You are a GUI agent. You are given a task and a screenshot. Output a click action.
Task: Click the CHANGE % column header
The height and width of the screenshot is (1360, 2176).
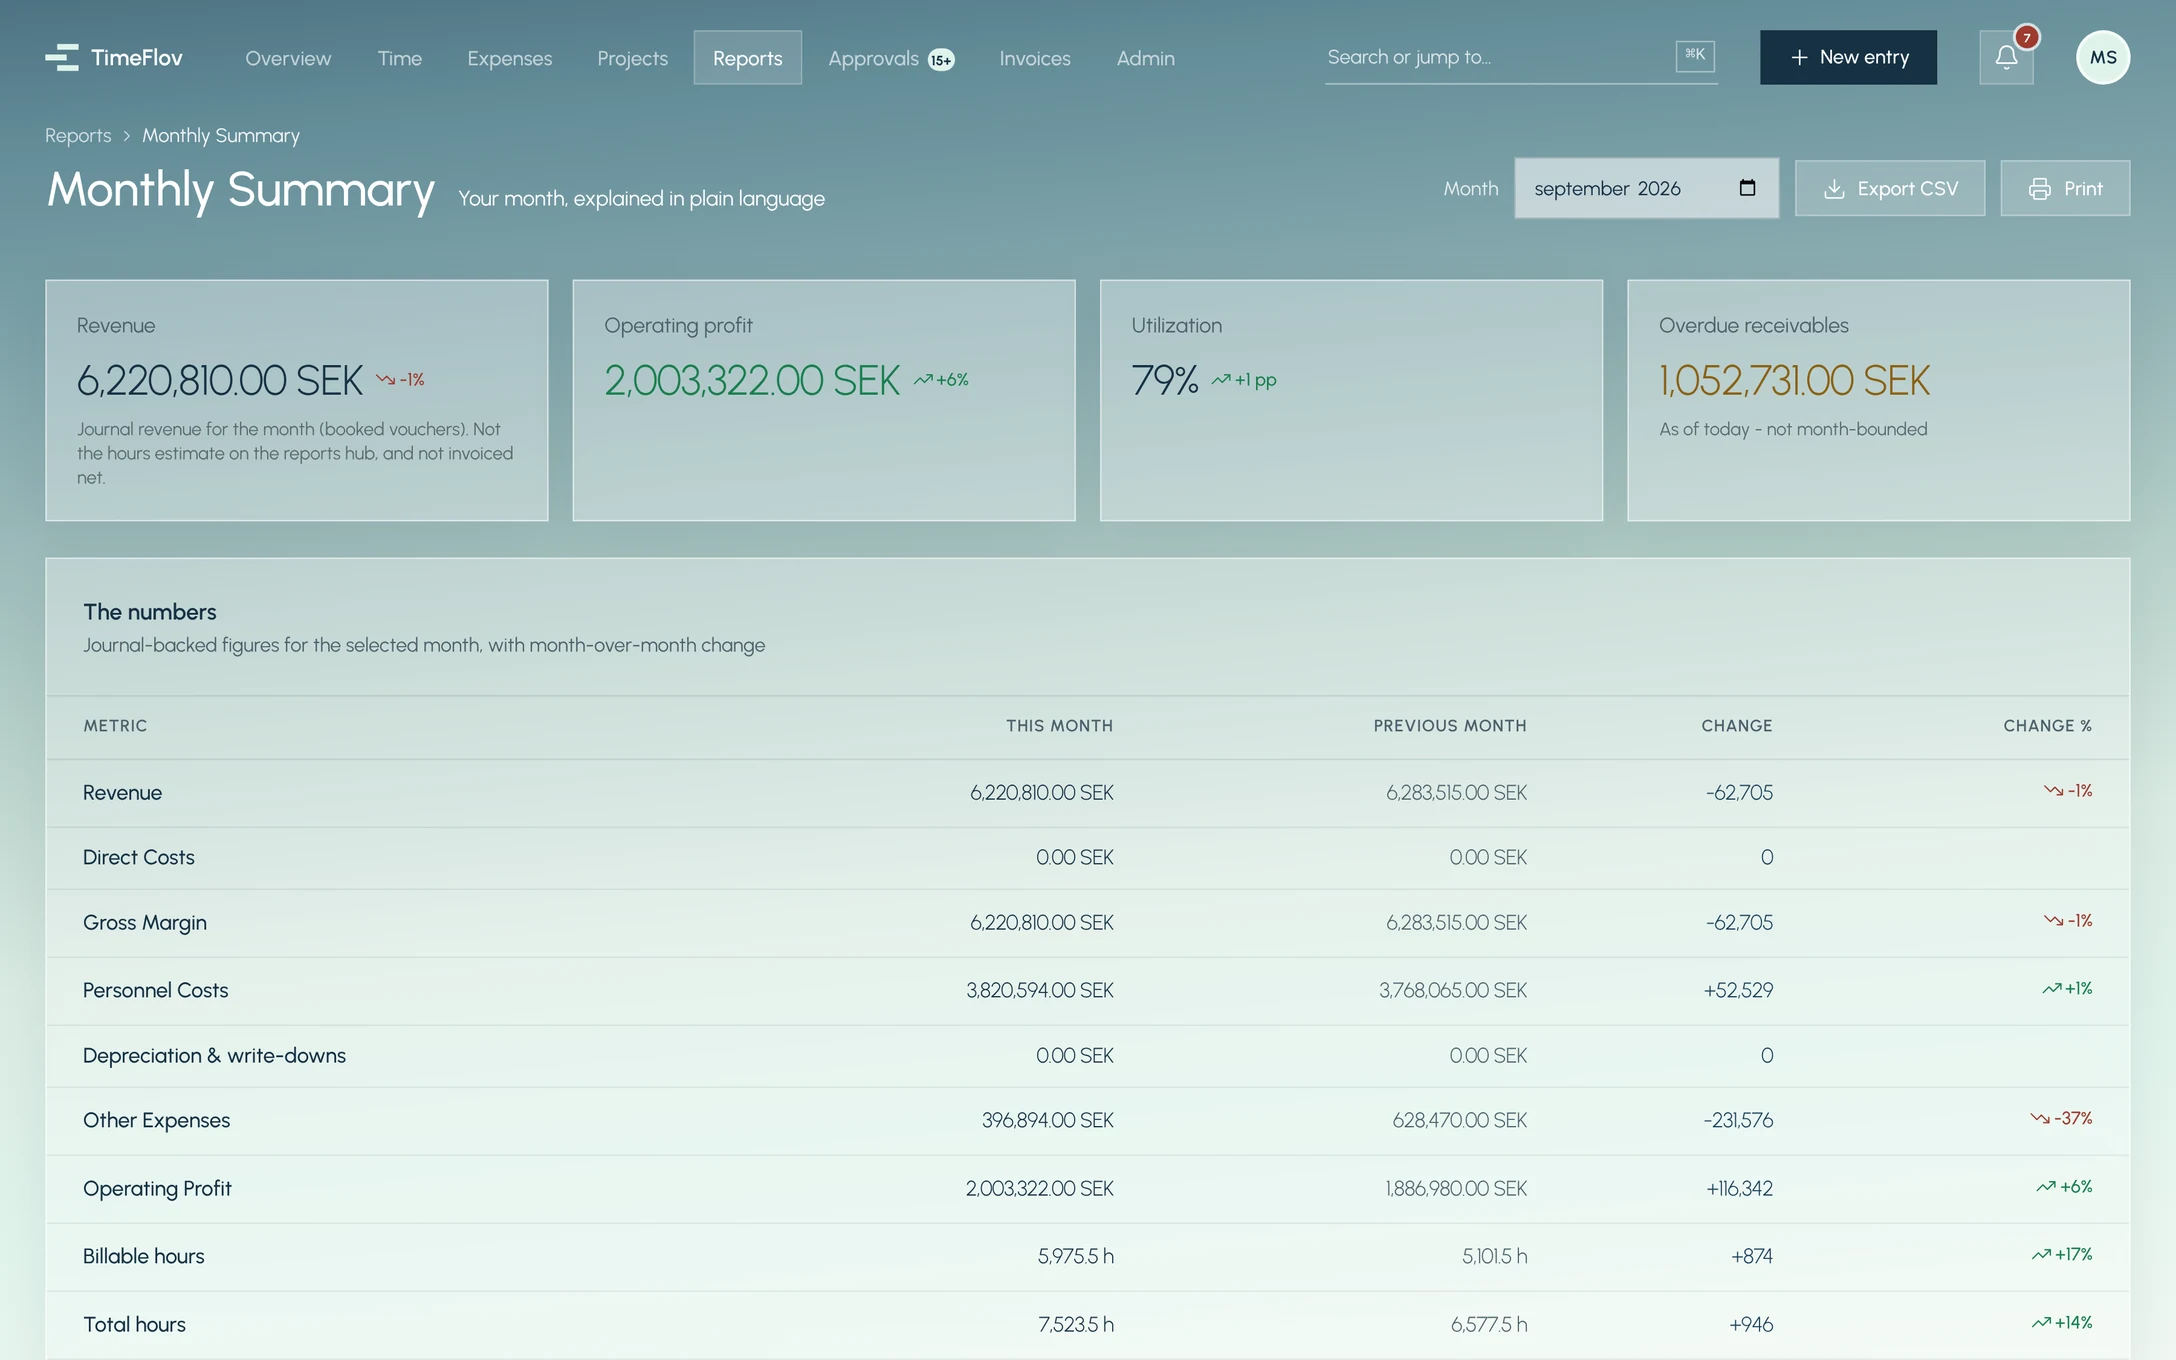coord(2048,726)
